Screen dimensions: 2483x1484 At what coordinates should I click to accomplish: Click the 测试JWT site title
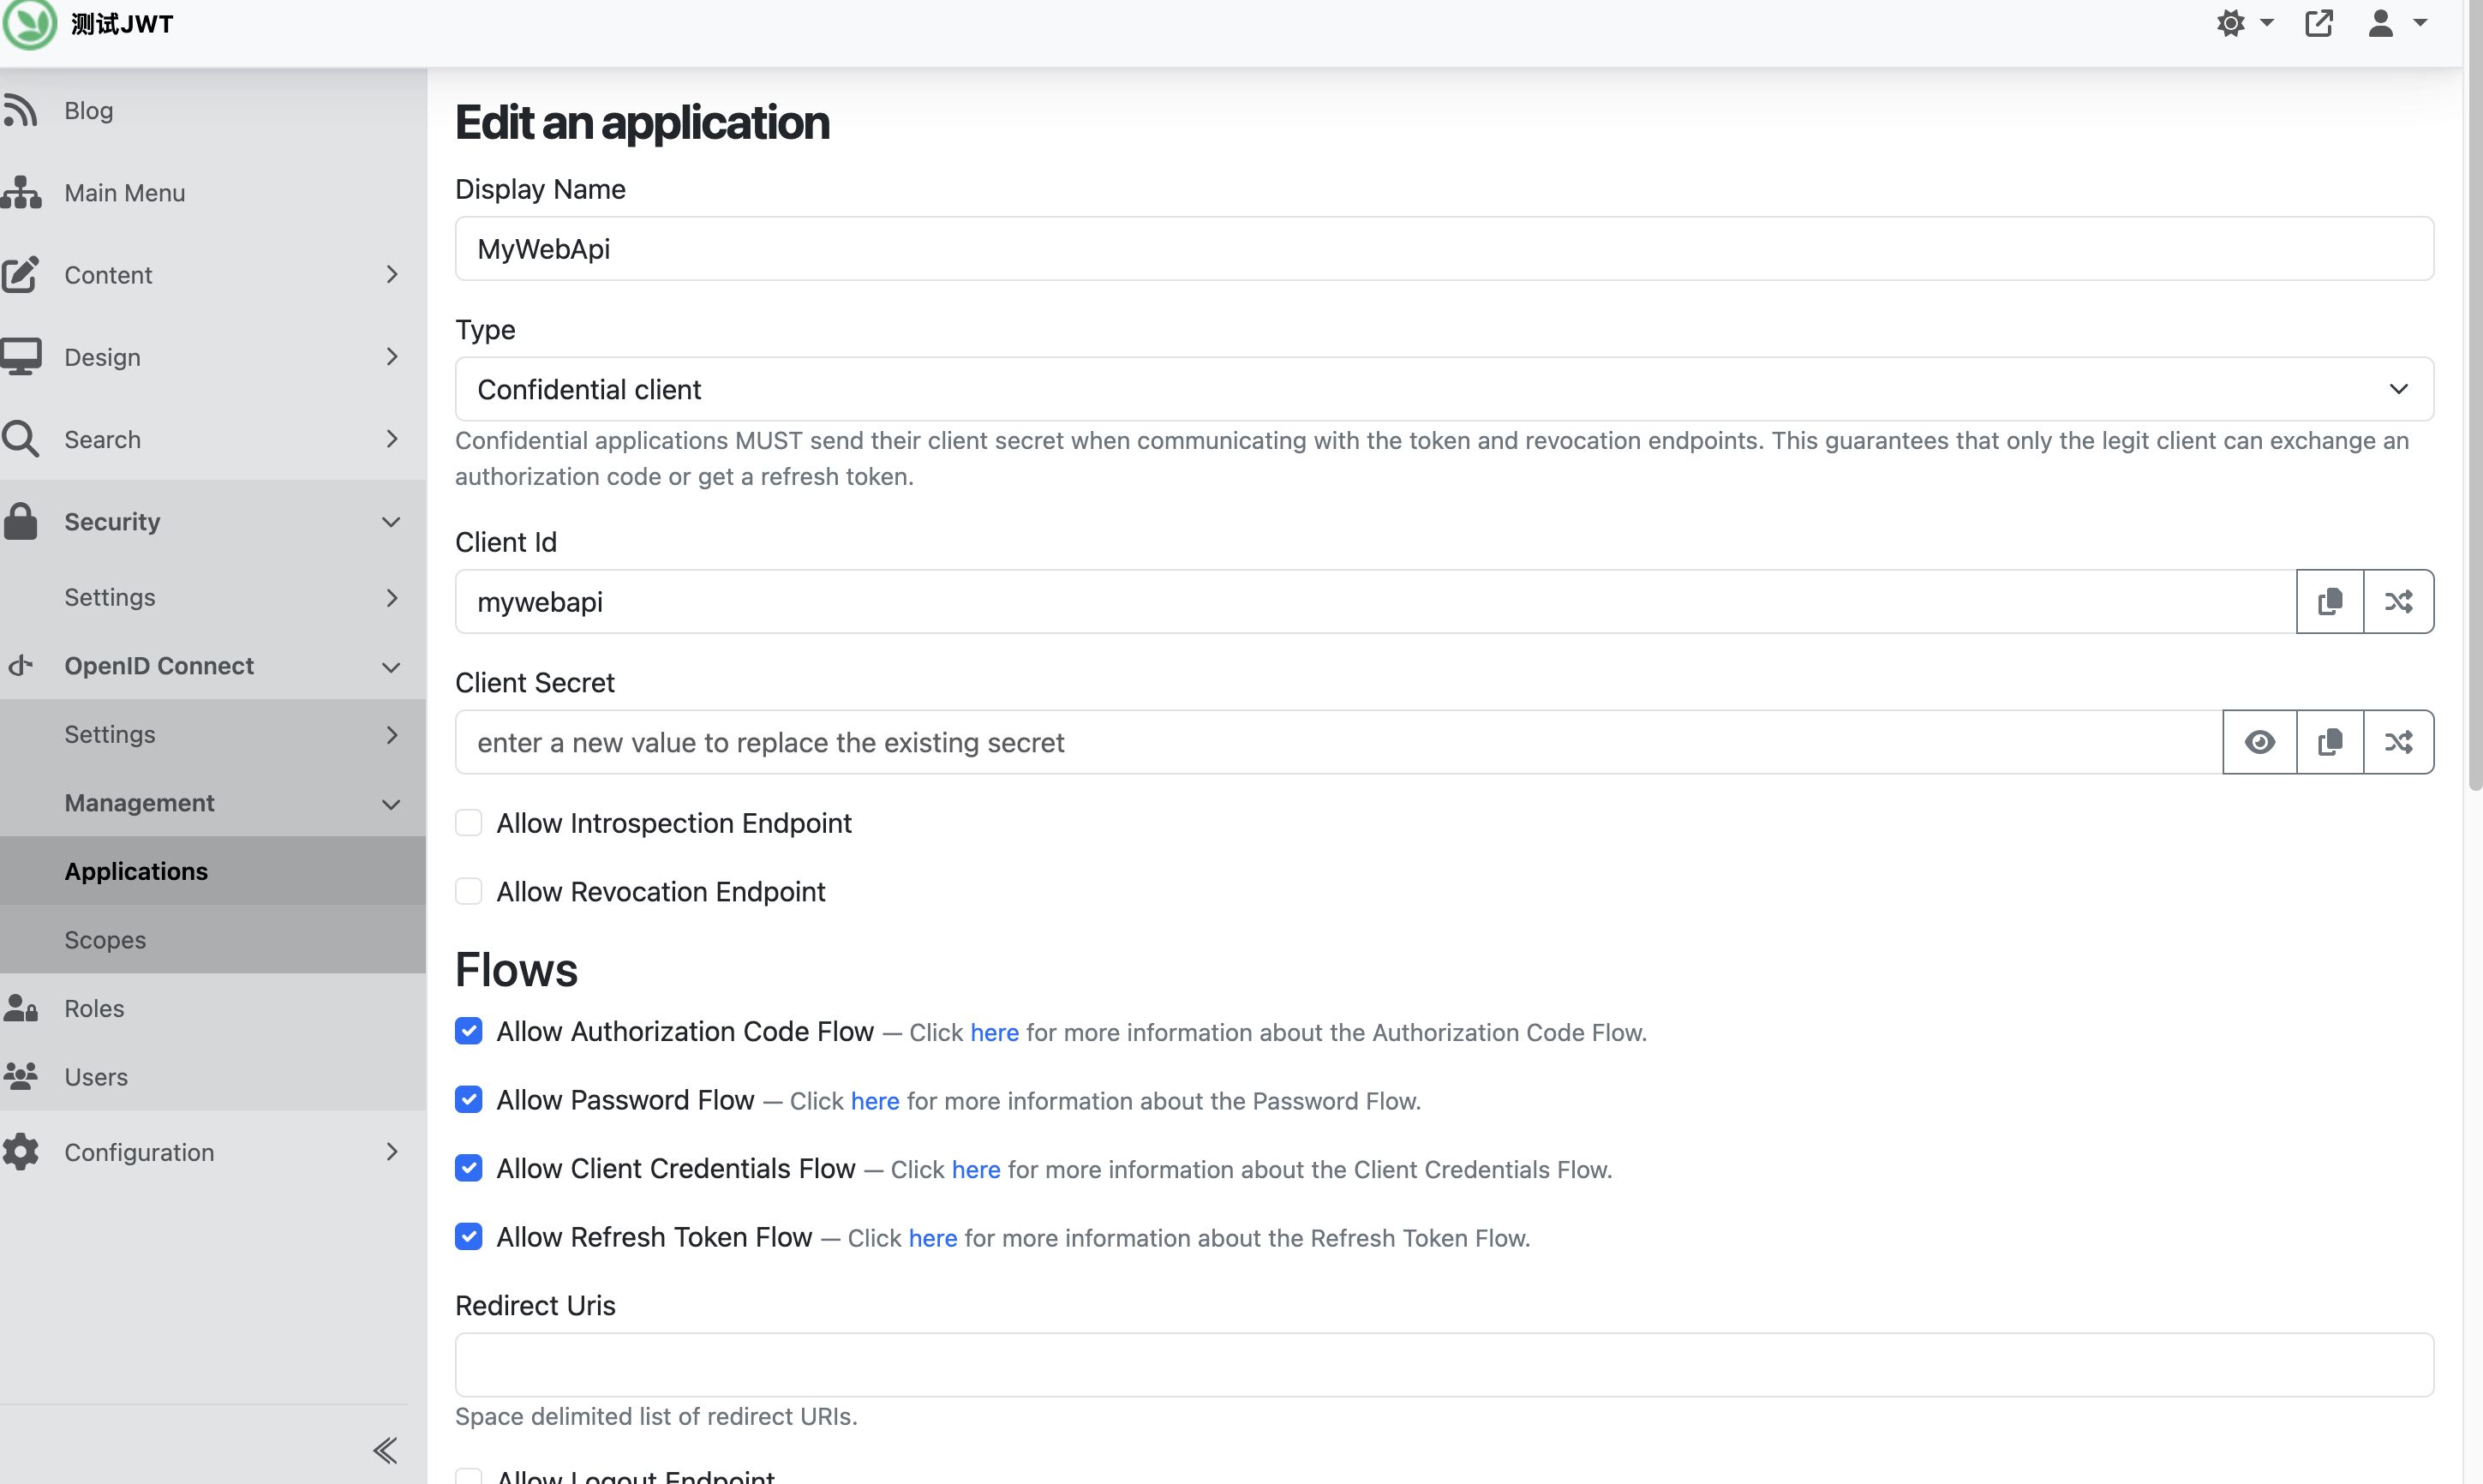pos(122,24)
